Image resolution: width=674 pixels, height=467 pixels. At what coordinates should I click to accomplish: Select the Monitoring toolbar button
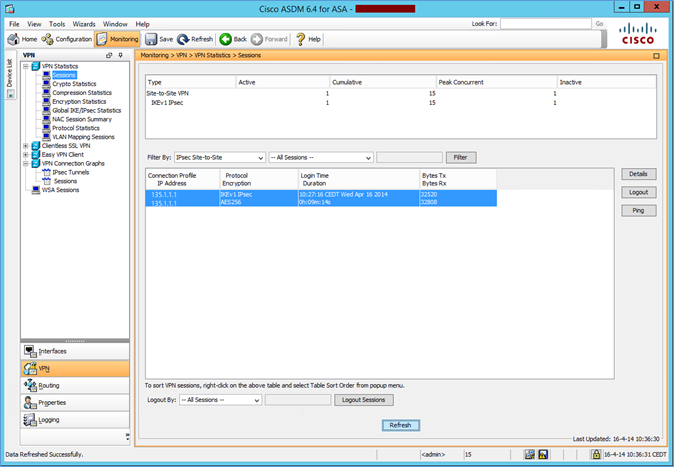point(117,39)
